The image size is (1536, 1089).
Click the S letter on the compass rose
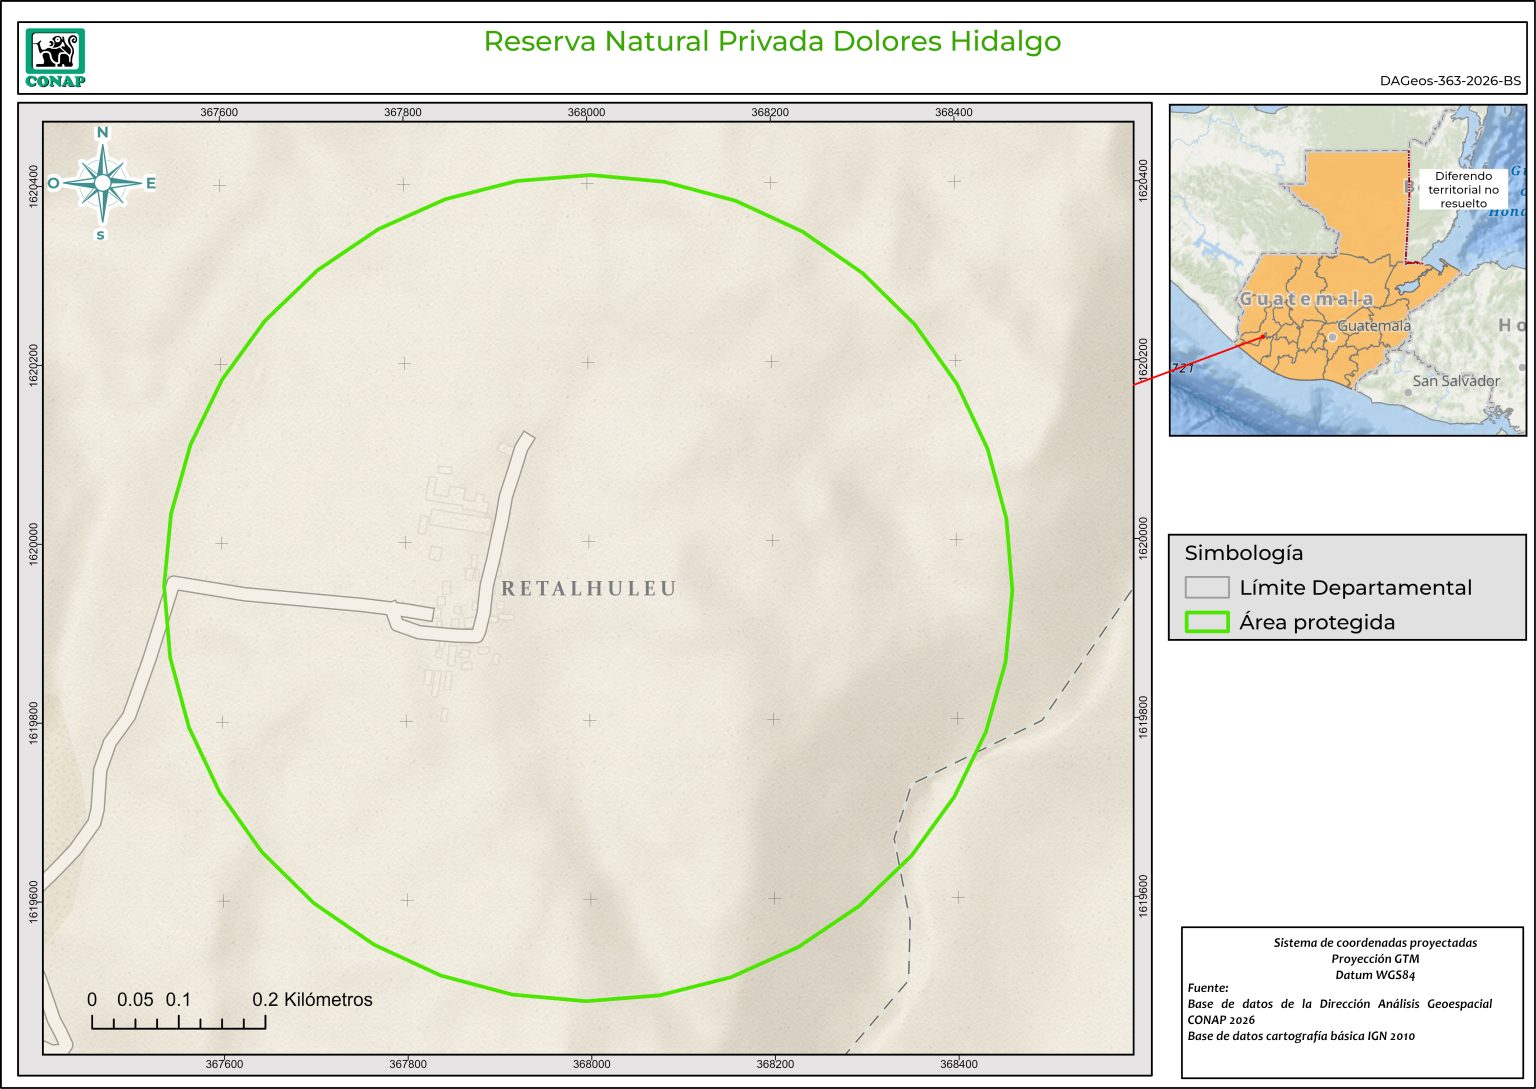[x=100, y=235]
